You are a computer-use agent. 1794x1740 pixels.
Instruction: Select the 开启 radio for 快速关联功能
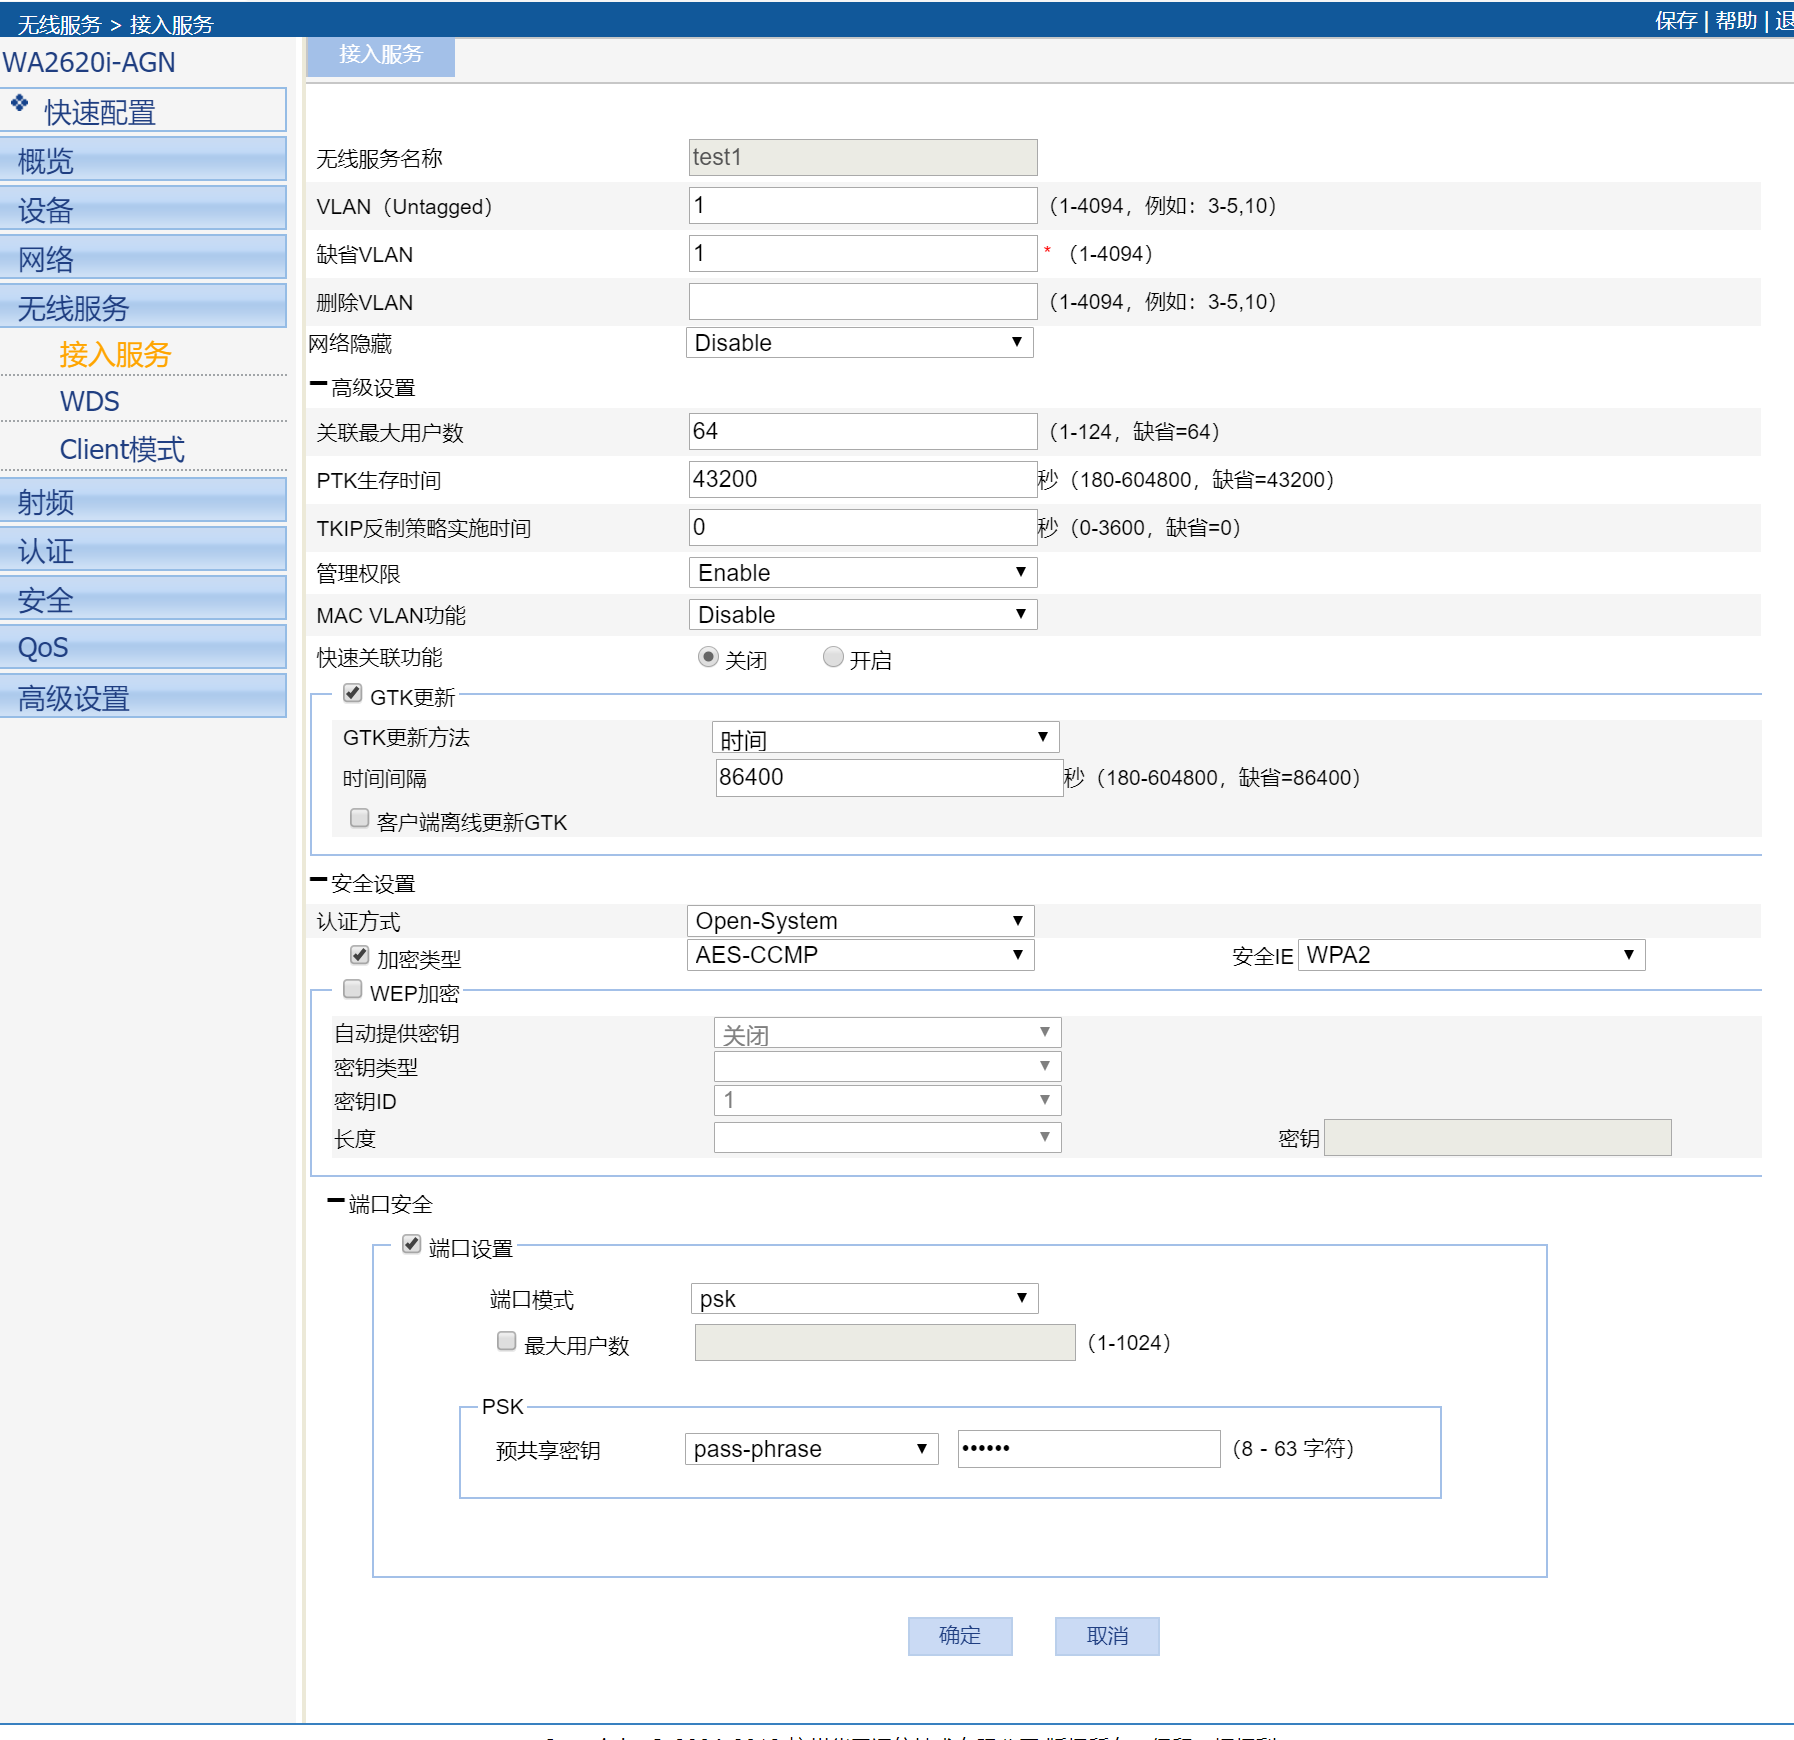833,657
